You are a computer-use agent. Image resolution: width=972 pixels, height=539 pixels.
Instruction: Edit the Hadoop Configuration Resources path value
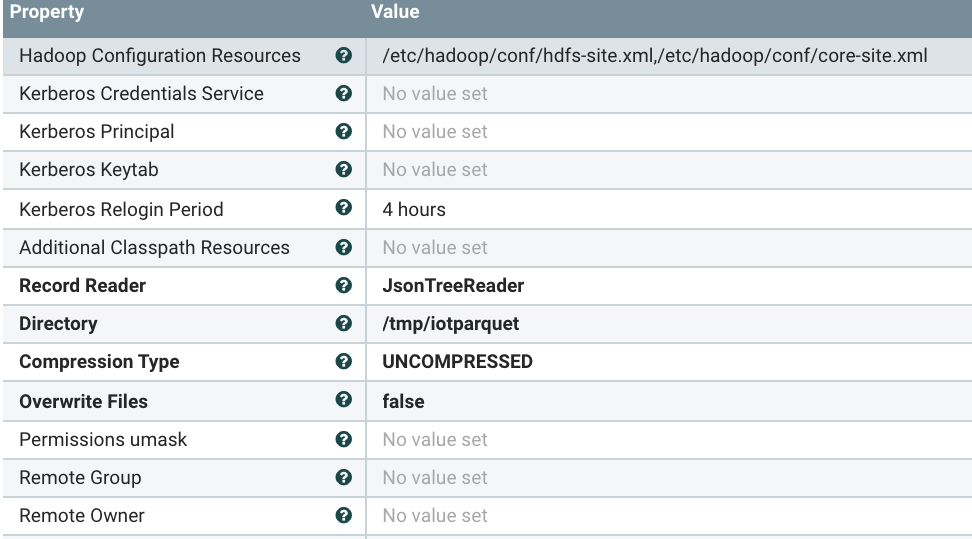coord(655,56)
